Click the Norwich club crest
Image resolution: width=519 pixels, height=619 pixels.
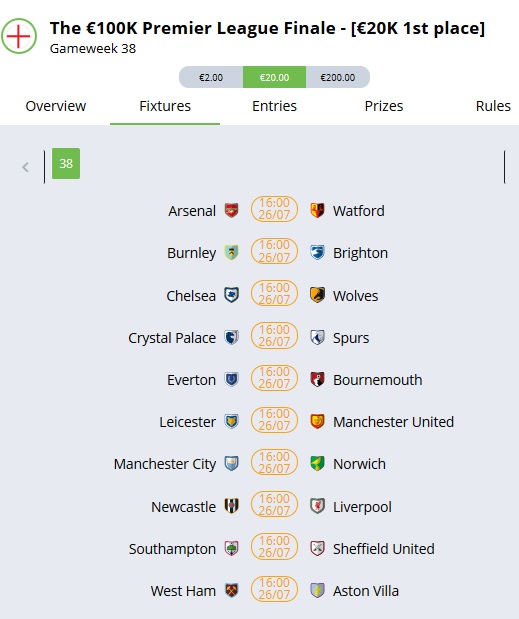317,463
